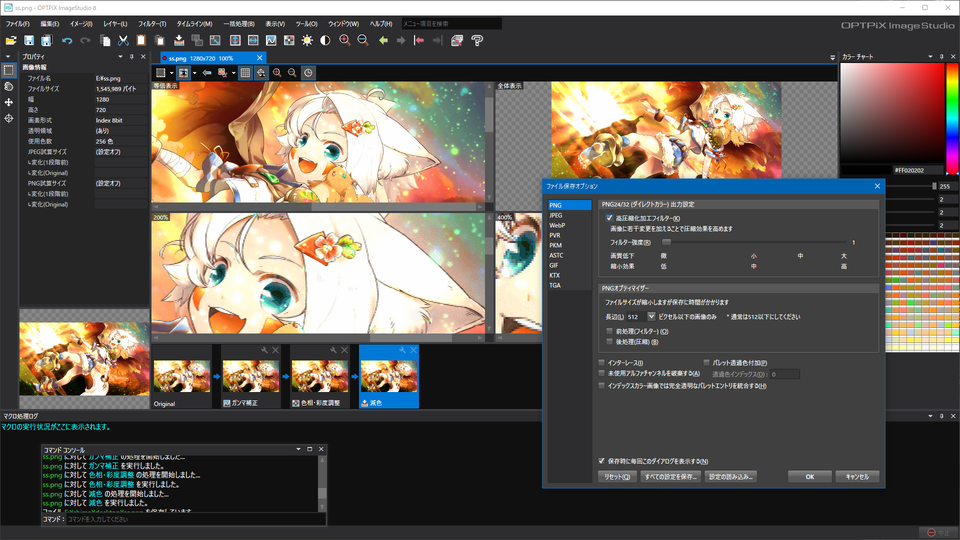
Task: Click the OK button in save dialog
Action: coord(810,477)
